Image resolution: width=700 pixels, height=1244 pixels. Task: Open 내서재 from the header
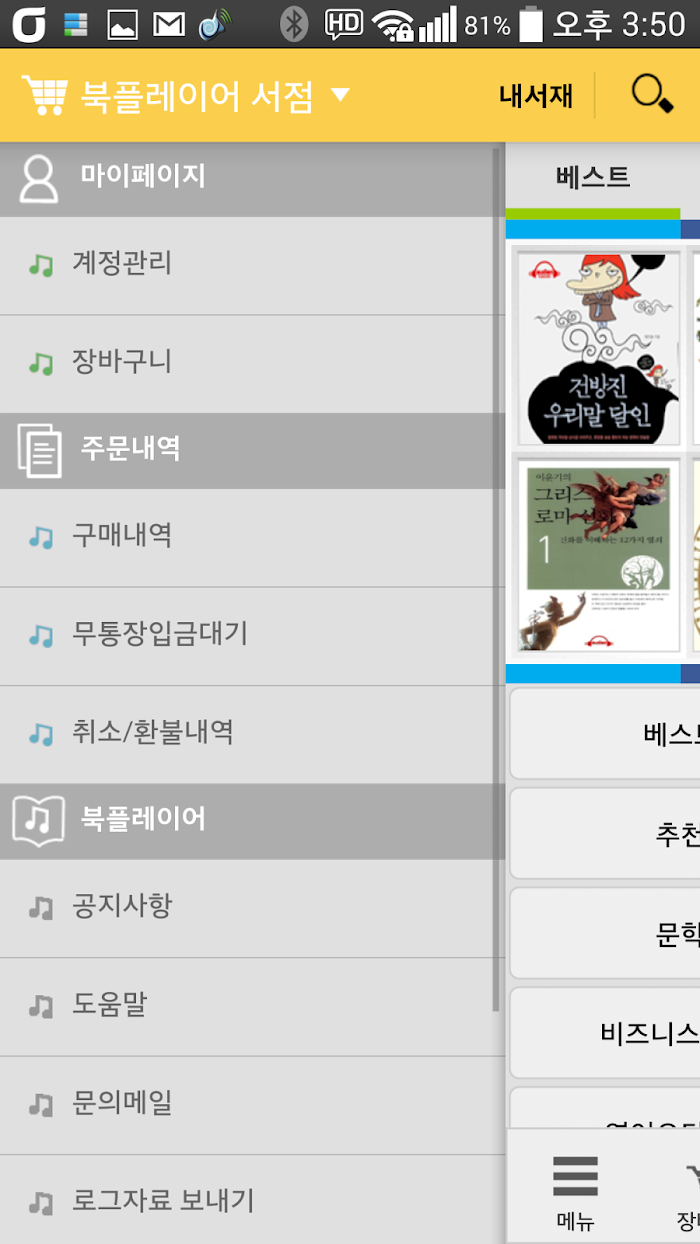536,95
